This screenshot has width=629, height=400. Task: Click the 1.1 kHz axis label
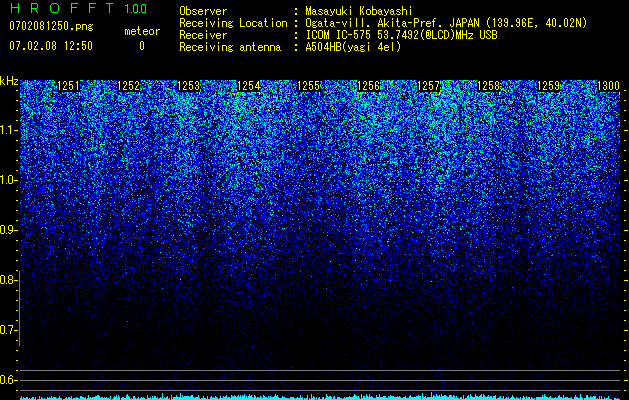tap(7, 130)
